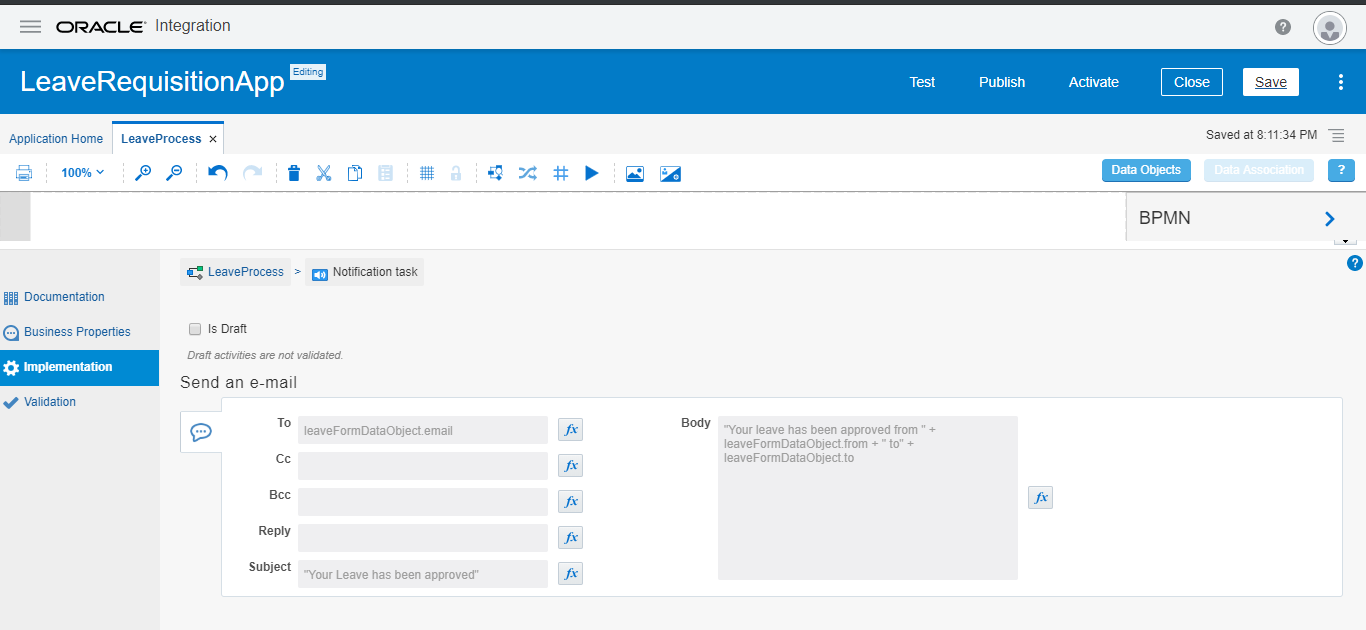Delete selection with the trash icon
Viewport: 1366px width, 630px height.
pyautogui.click(x=293, y=173)
